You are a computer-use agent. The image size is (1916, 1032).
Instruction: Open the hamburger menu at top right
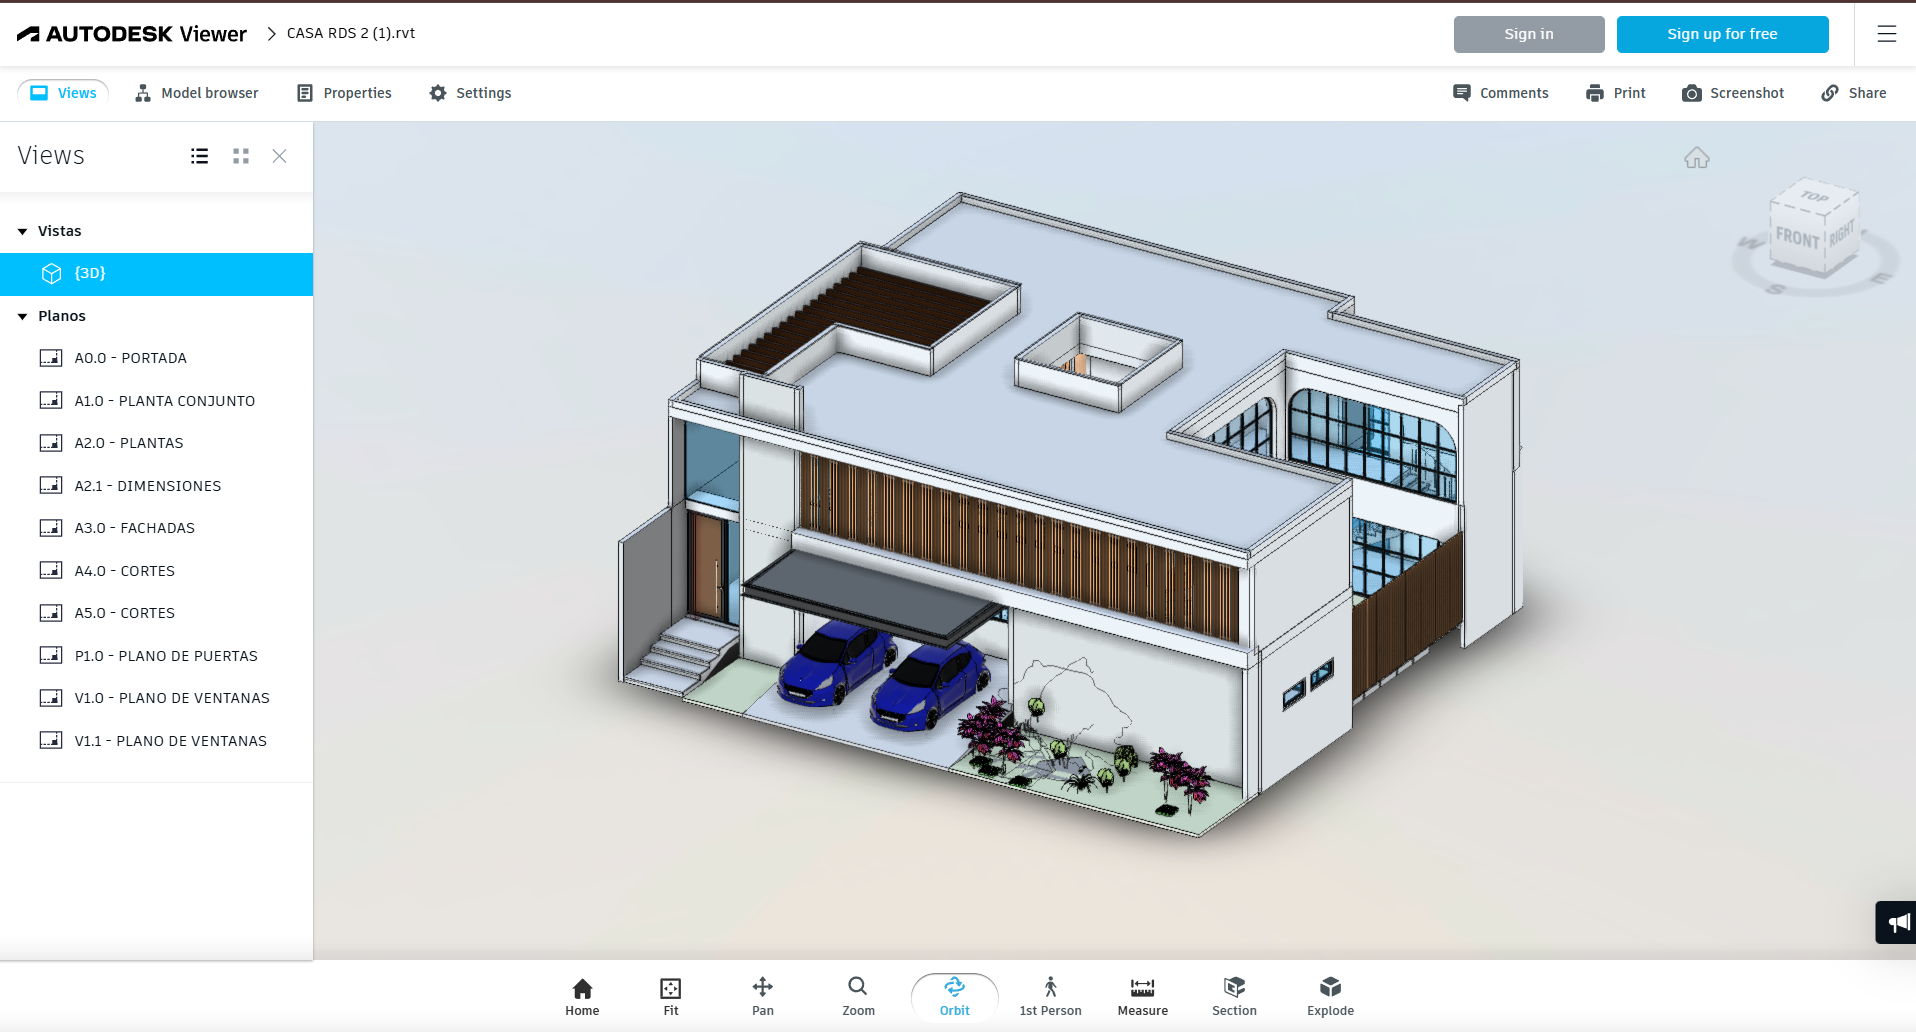1887,34
